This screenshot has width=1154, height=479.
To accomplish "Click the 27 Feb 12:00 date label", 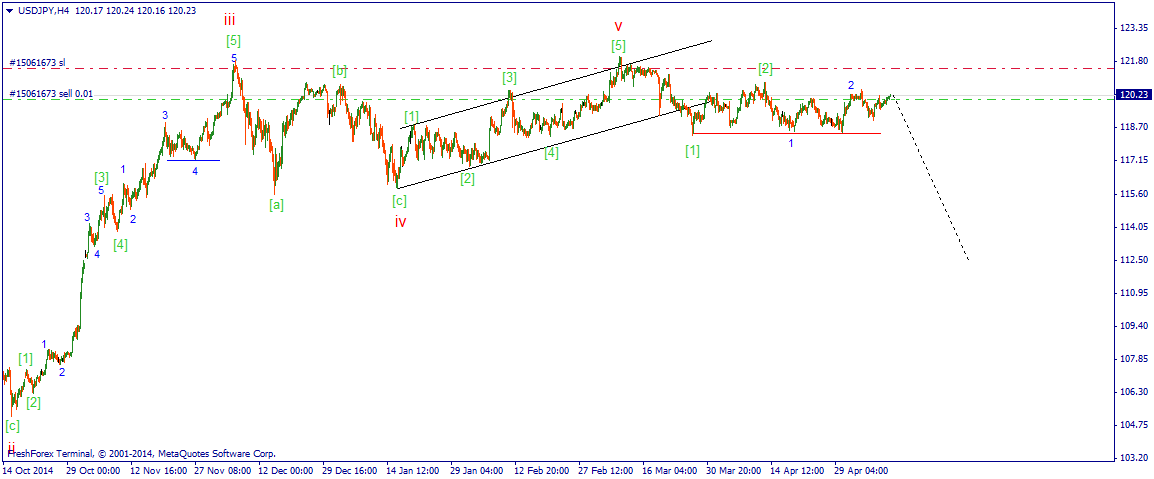I will 606,469.
